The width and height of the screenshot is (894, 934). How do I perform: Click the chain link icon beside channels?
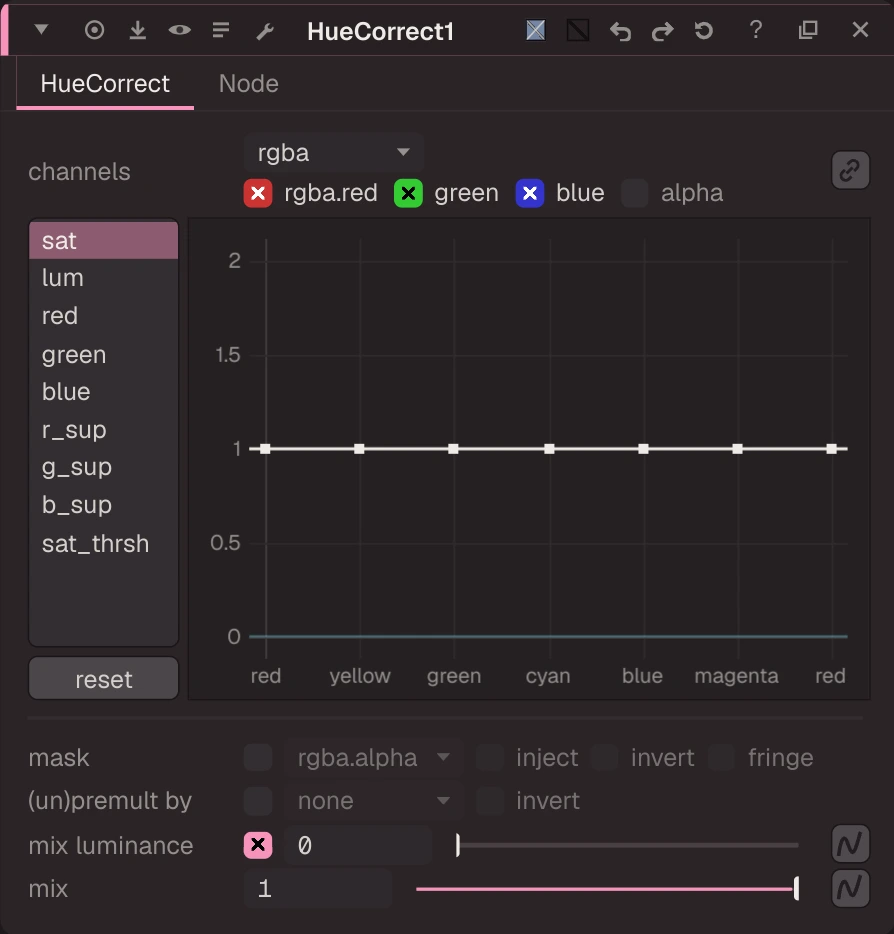coord(850,170)
